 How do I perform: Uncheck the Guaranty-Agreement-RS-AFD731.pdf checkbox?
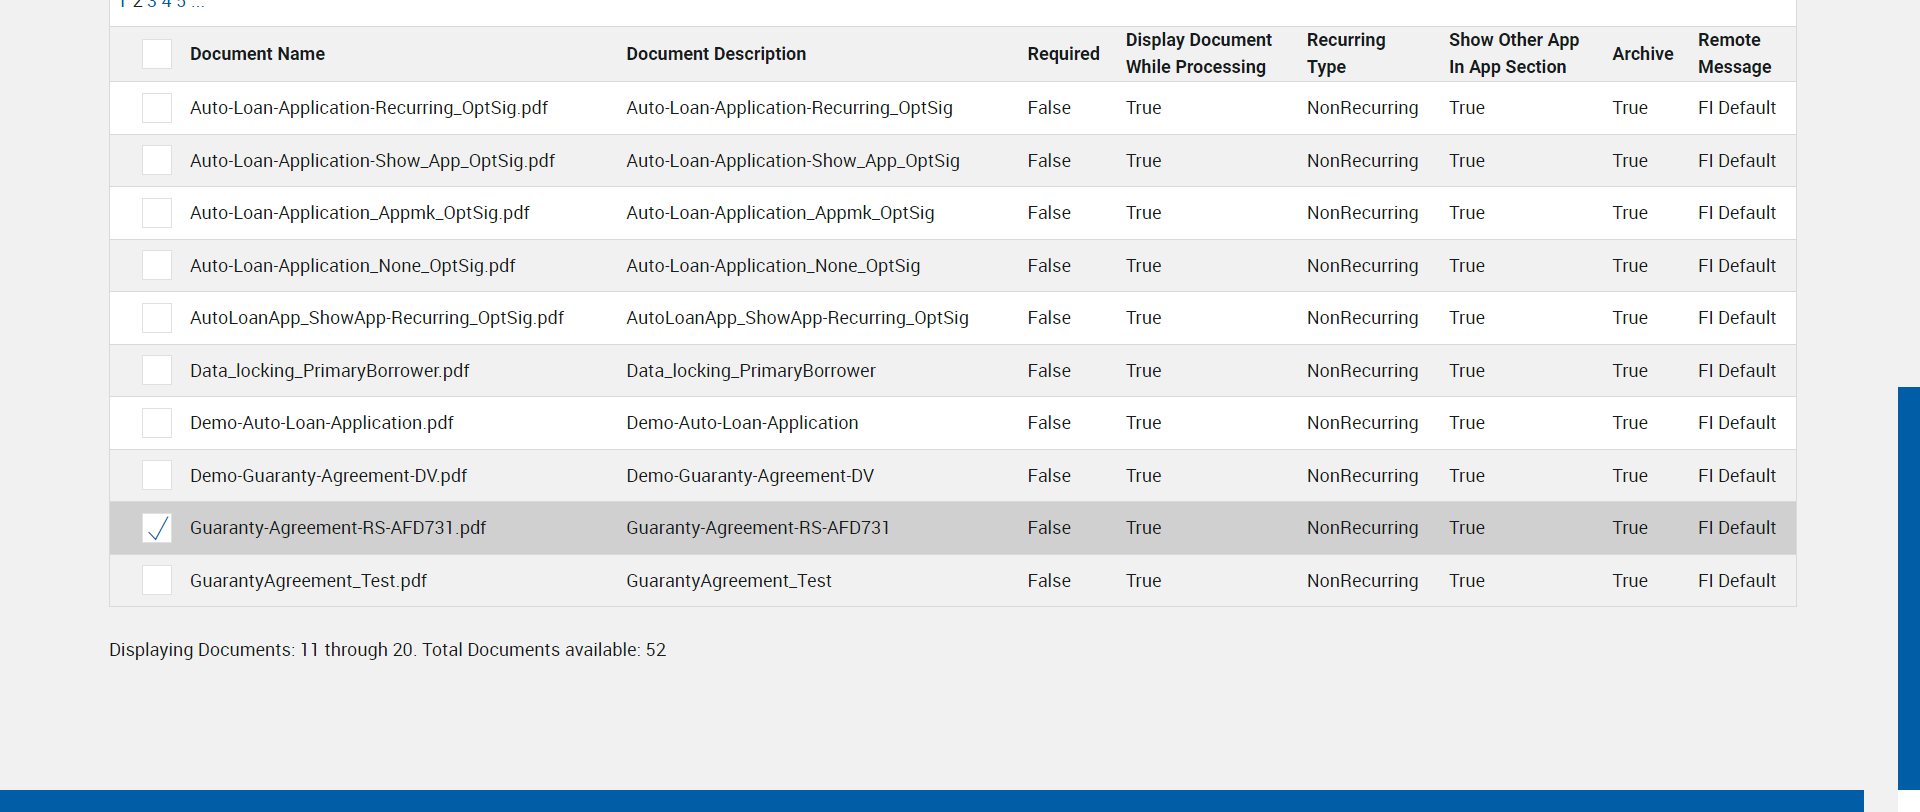(157, 528)
